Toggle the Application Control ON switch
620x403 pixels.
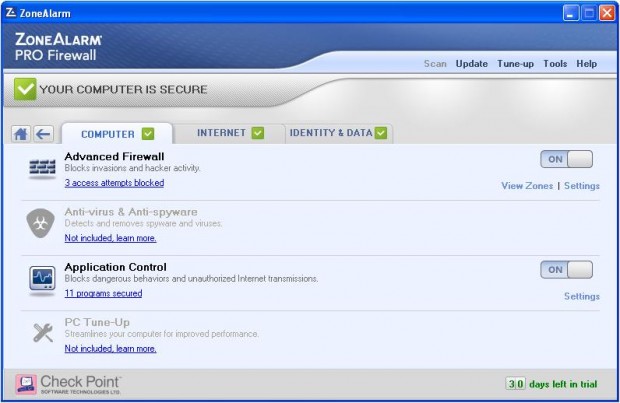coord(566,270)
